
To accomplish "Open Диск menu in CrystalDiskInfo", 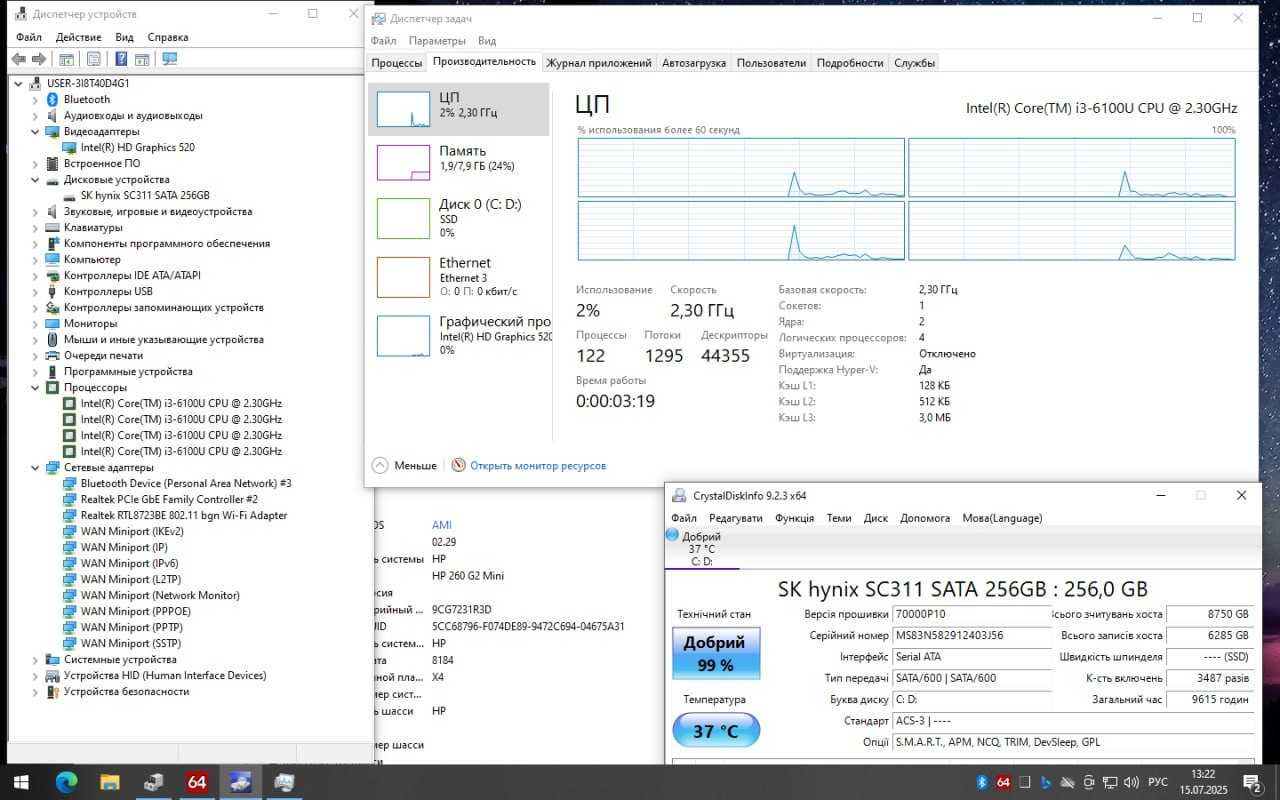I will tap(876, 518).
